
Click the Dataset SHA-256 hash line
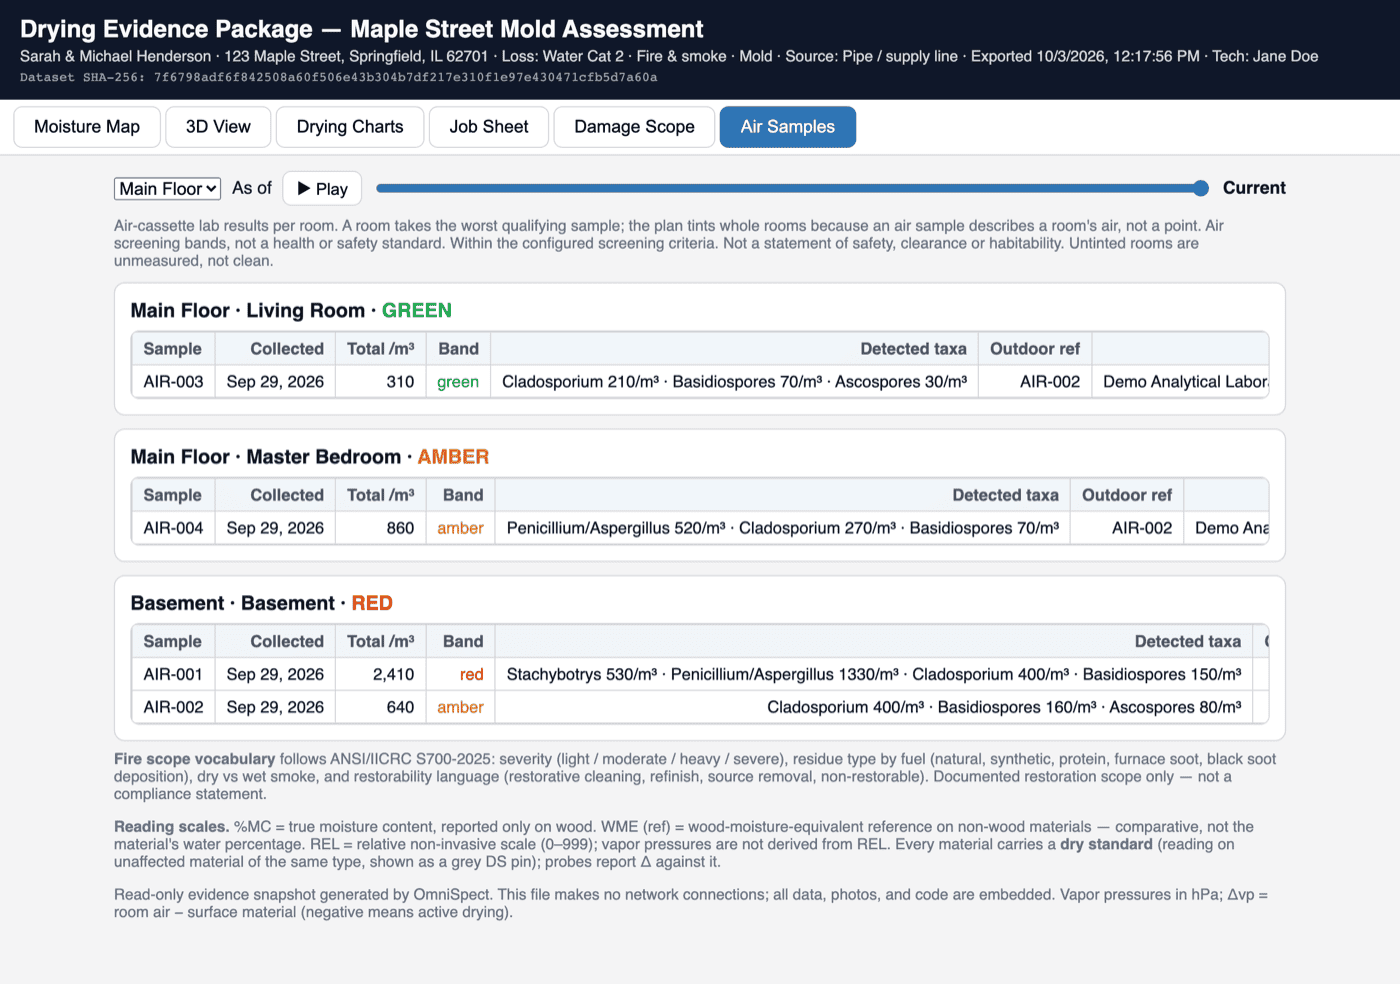339,77
